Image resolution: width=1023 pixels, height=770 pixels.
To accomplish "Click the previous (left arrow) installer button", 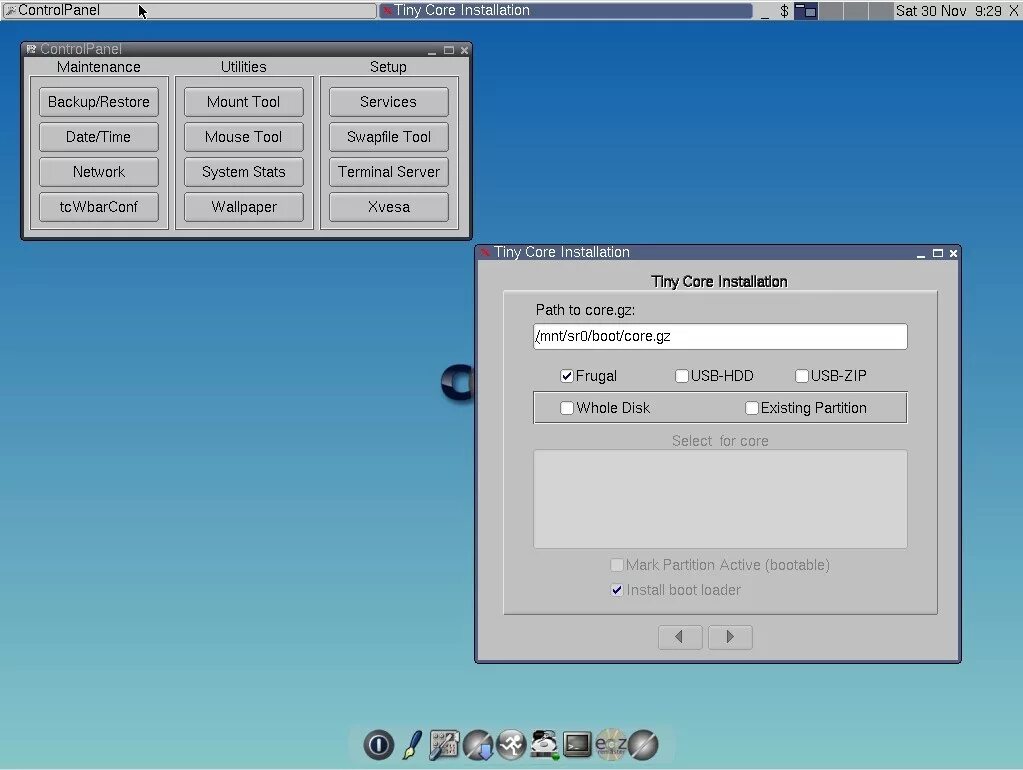I will coord(680,637).
